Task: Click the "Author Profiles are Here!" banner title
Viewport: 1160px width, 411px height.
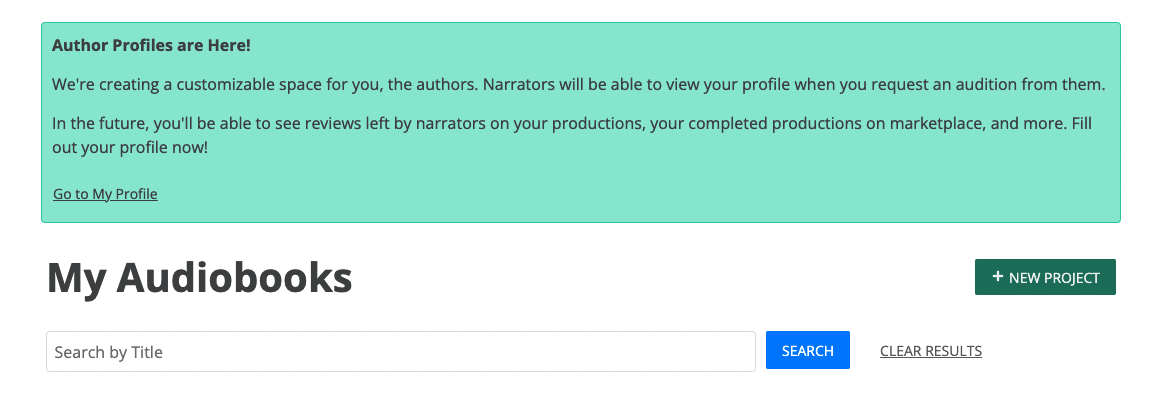Action: tap(151, 45)
